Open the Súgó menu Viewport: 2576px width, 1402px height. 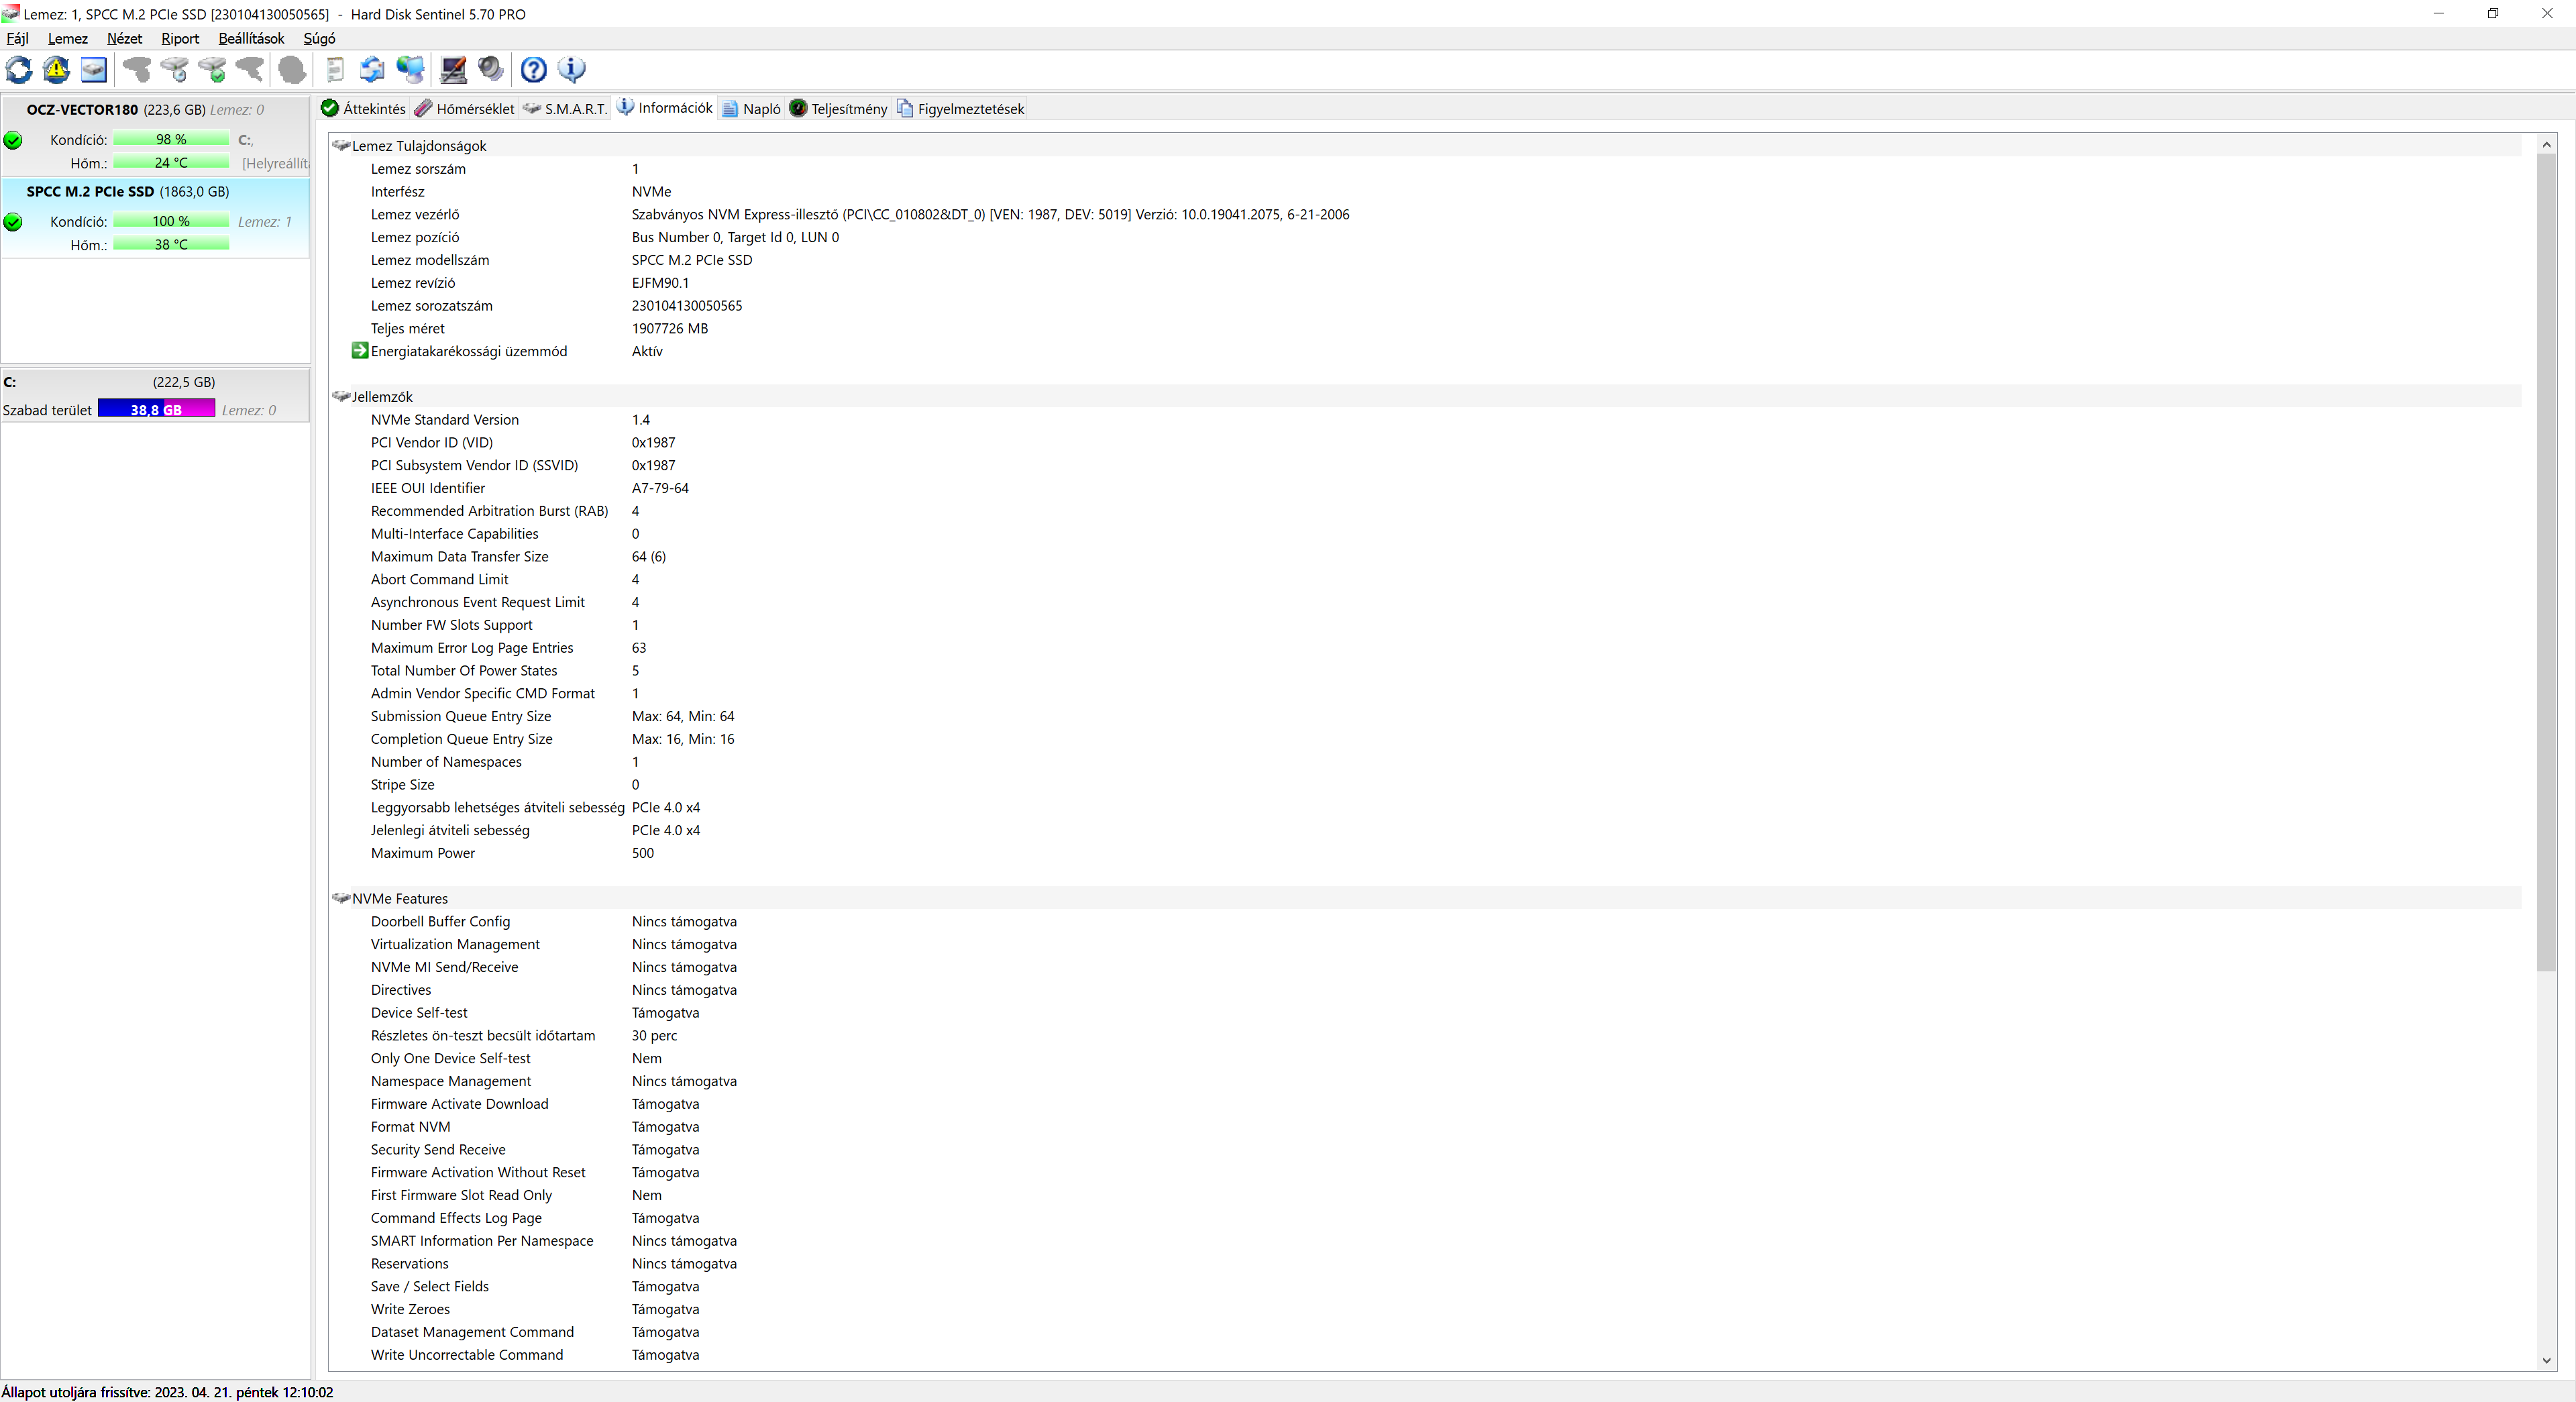(x=319, y=38)
